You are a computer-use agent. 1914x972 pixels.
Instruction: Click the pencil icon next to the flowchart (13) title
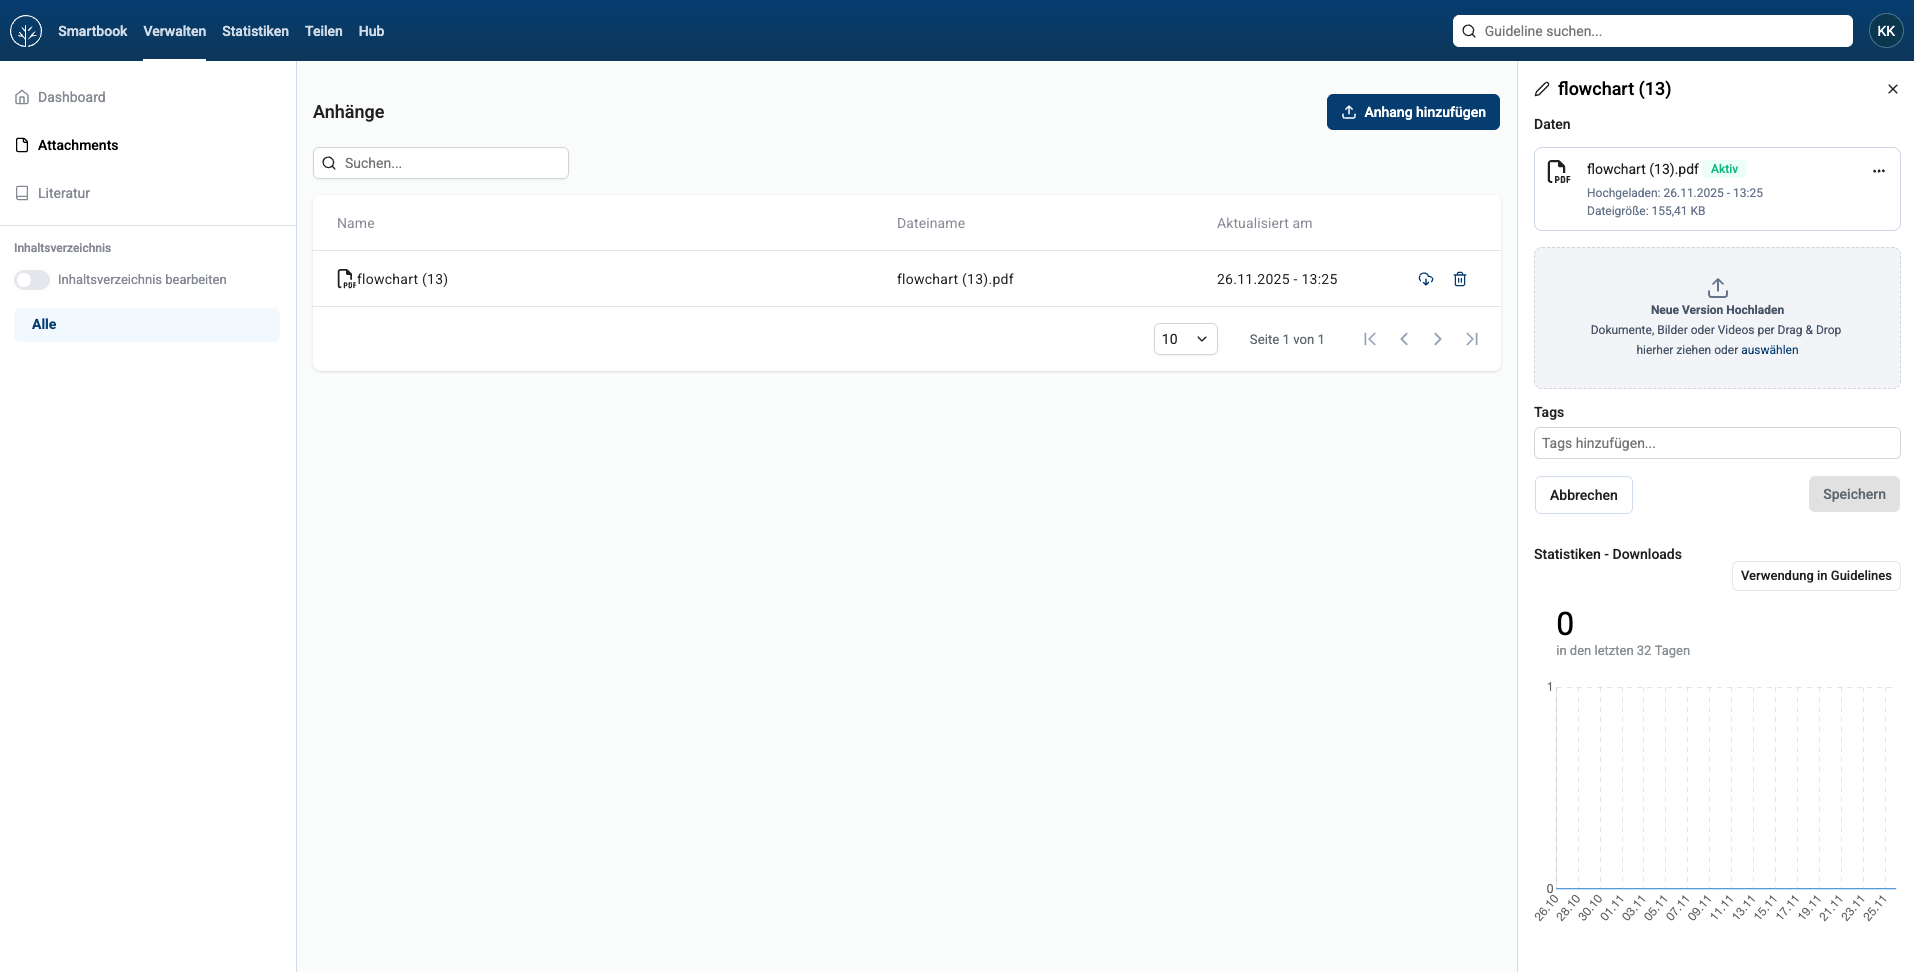point(1542,89)
